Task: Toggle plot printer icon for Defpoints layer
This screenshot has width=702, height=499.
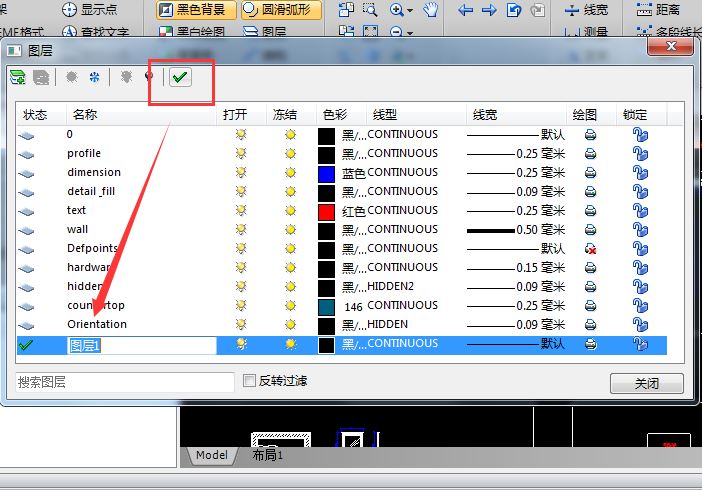Action: point(591,249)
